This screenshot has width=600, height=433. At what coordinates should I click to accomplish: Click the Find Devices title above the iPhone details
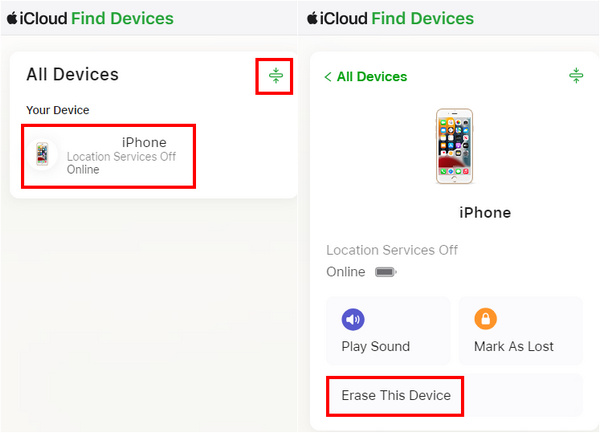(422, 18)
